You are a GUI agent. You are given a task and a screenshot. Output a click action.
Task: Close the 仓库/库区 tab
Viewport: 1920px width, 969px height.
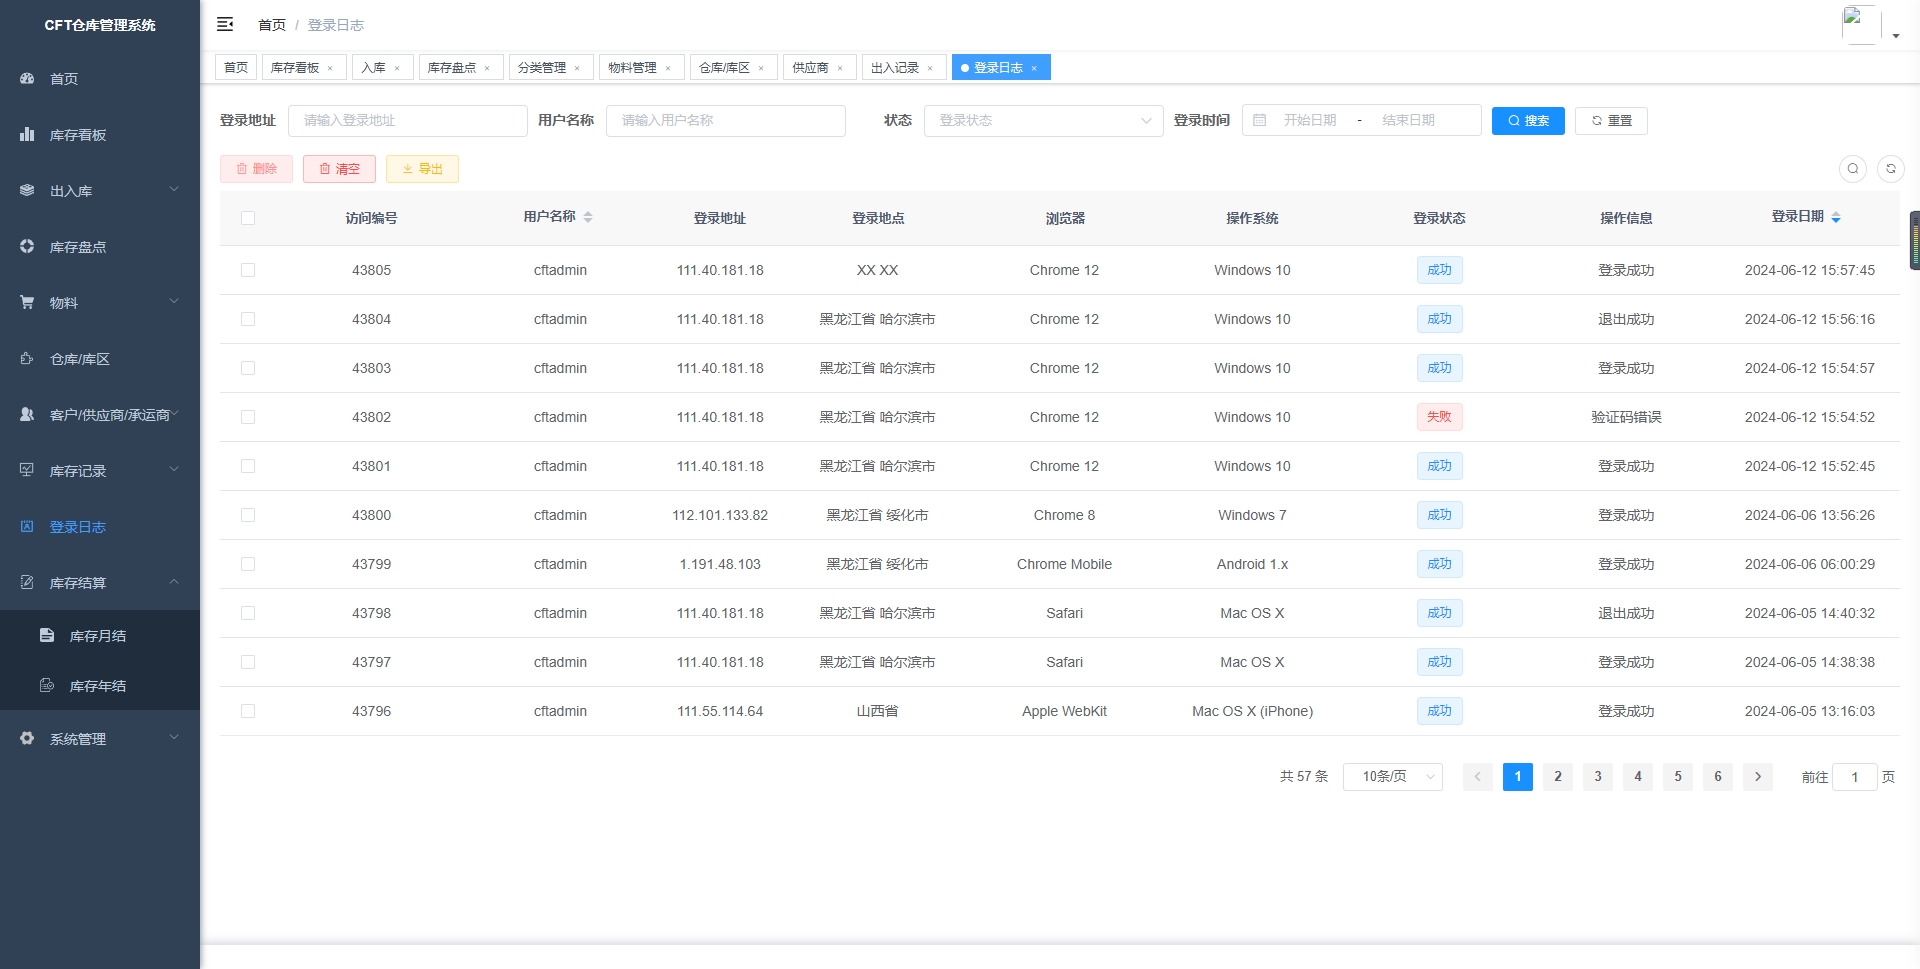point(761,68)
